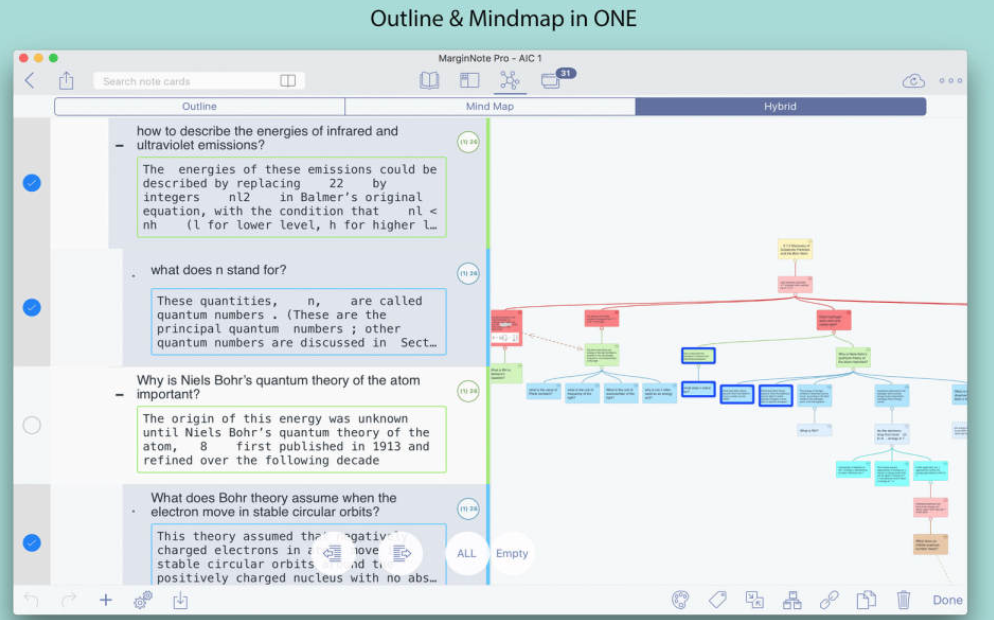Redo action arrow
Image resolution: width=994 pixels, height=620 pixels.
[68, 599]
